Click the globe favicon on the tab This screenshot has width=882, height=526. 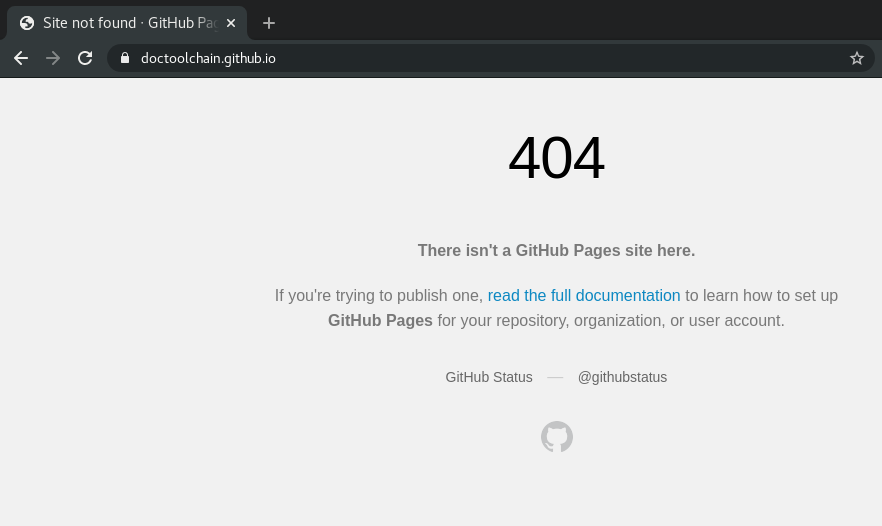[x=27, y=23]
